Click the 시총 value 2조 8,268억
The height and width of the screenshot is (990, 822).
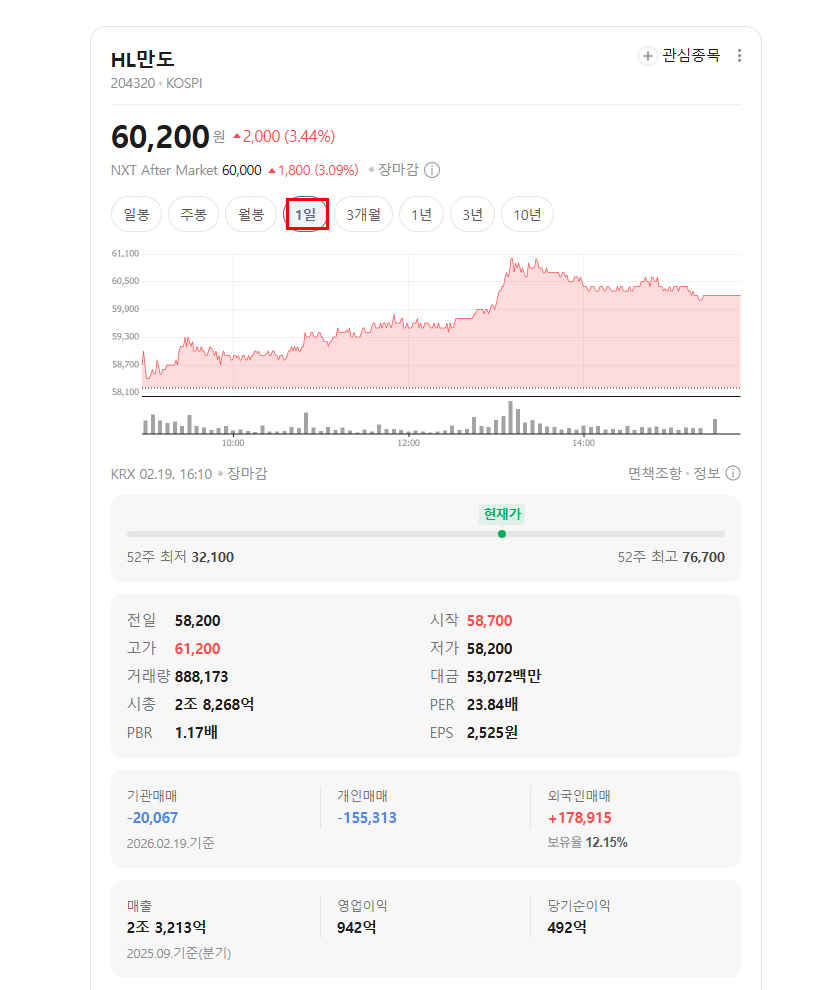215,704
